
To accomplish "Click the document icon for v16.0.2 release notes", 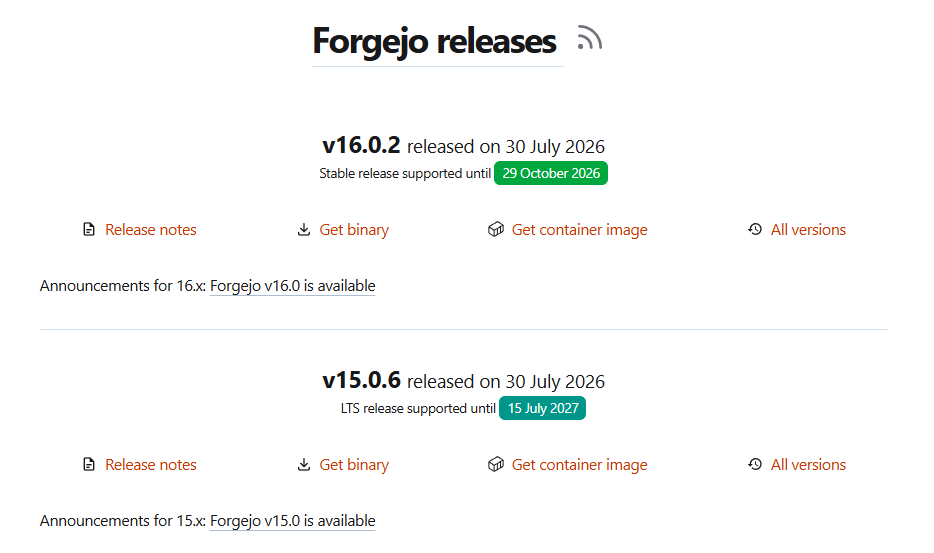I will [89, 229].
